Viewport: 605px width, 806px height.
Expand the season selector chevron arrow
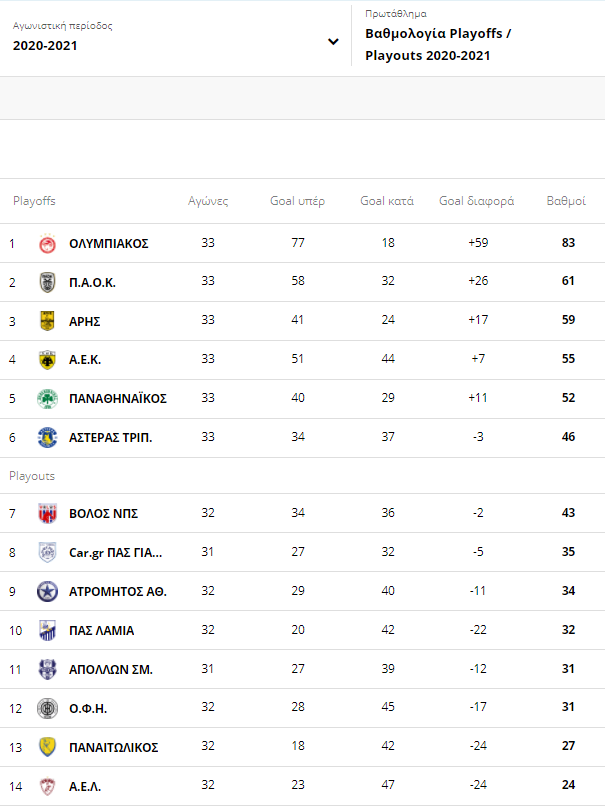click(333, 42)
